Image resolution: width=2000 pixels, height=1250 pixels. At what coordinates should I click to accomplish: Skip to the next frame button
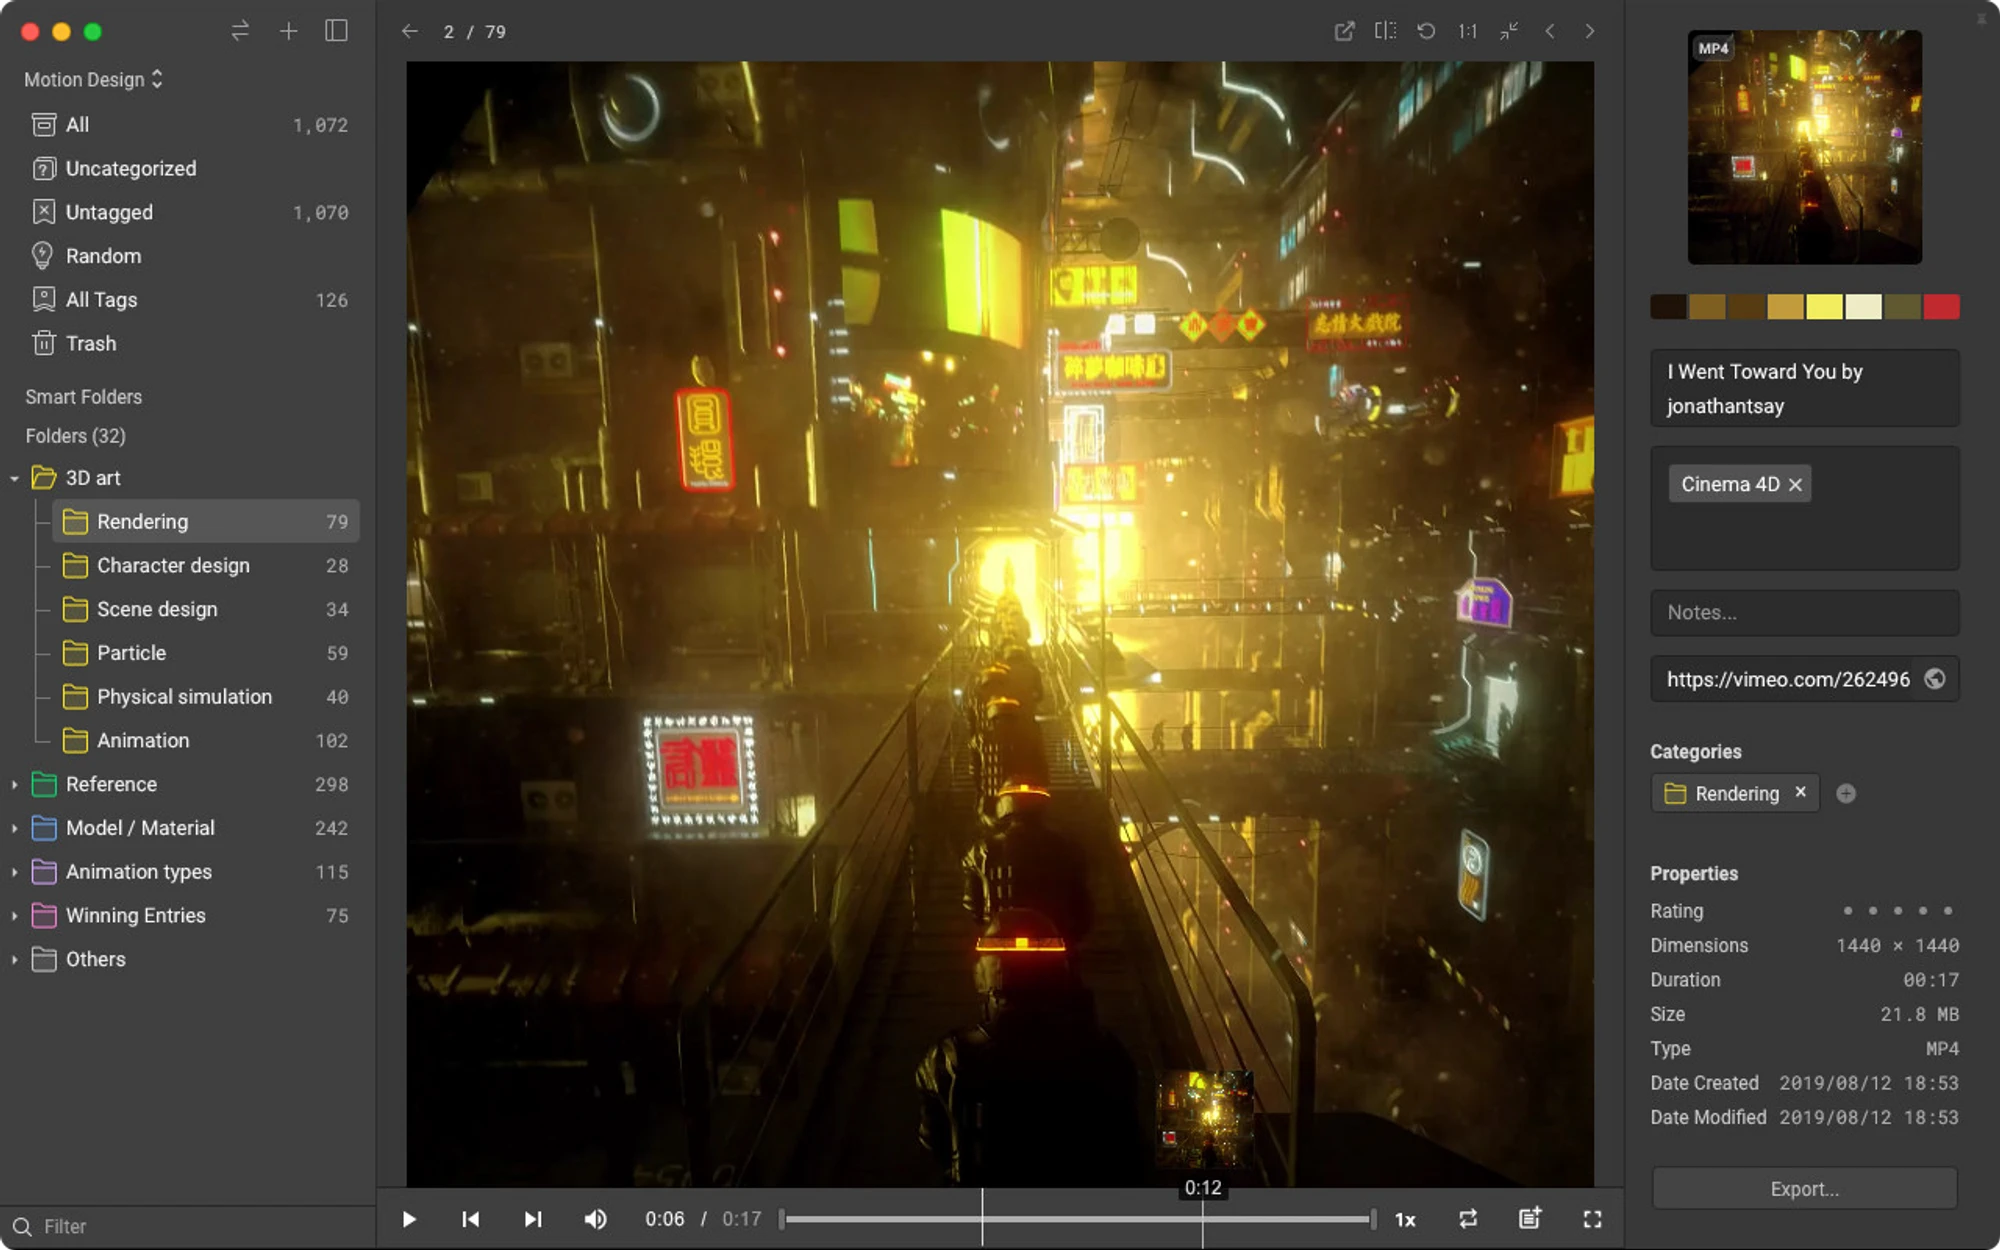click(533, 1219)
